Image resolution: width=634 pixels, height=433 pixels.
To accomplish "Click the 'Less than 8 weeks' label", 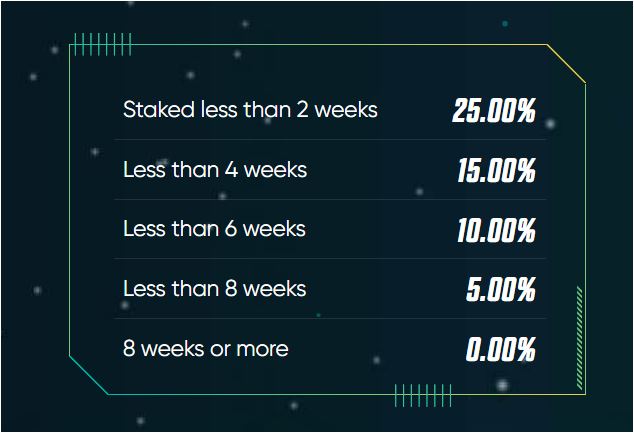I will (x=214, y=289).
